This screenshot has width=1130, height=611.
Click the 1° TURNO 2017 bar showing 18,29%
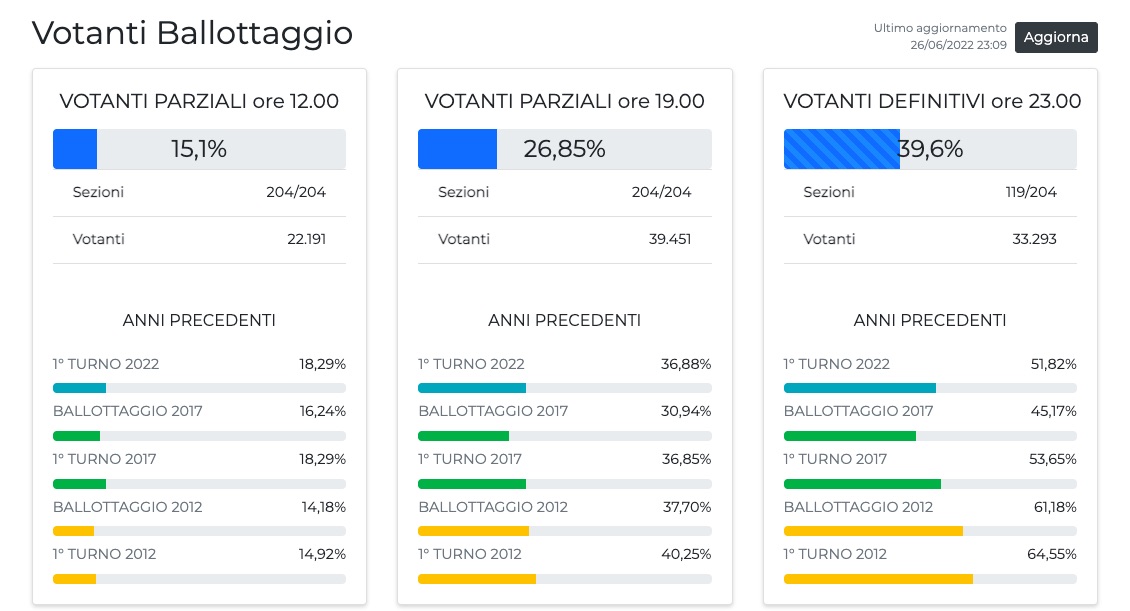point(199,483)
